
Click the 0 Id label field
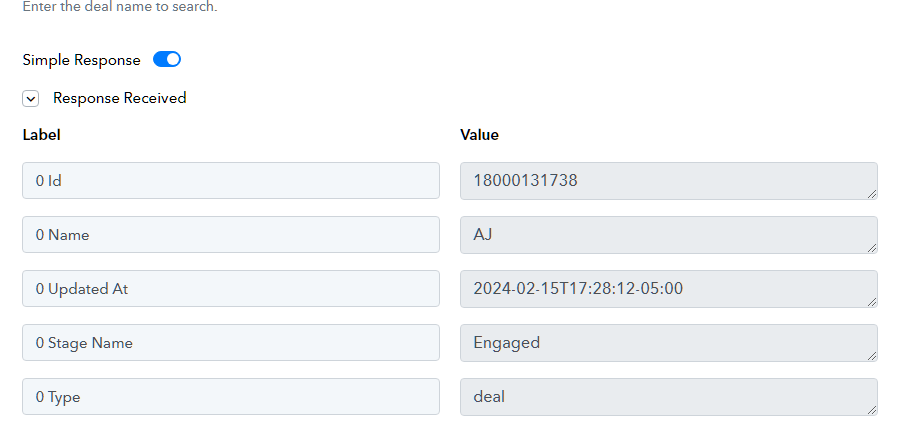pos(231,181)
